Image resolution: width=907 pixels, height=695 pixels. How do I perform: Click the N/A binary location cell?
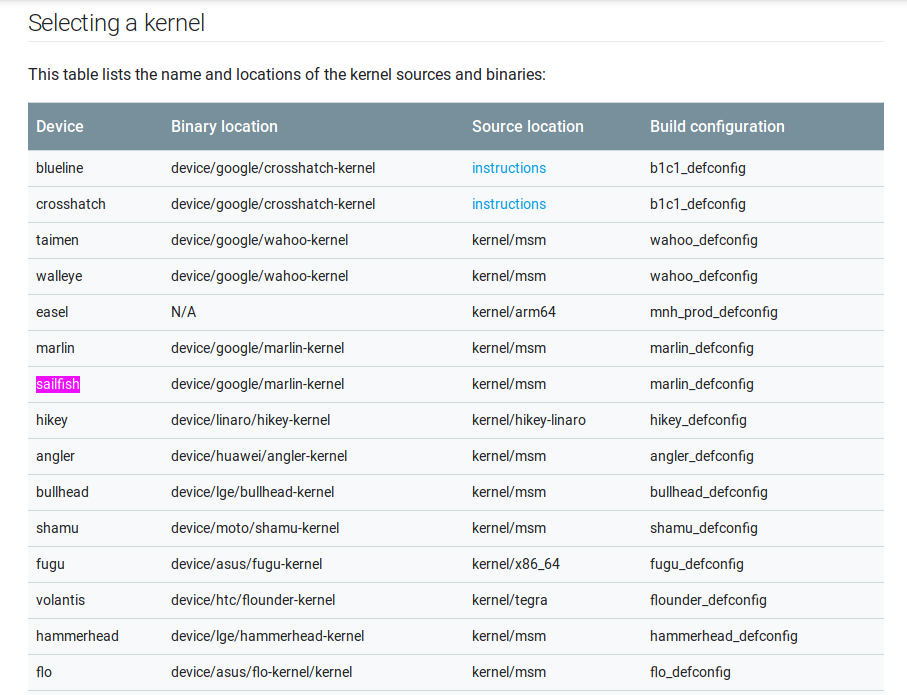(x=183, y=312)
